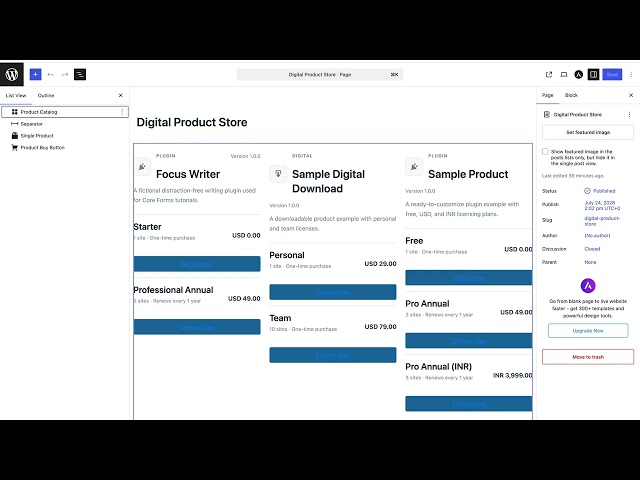Click the INR 3,999.00 price

pyautogui.click(x=512, y=375)
